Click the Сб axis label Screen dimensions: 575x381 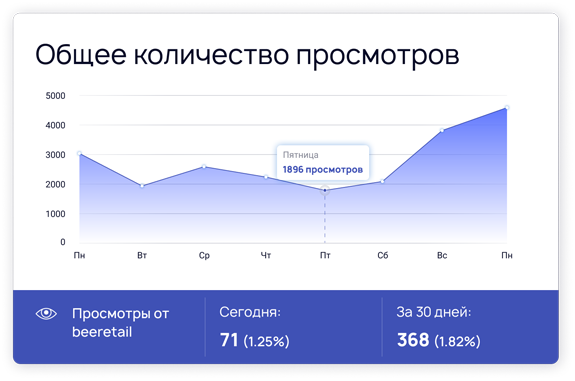point(382,255)
